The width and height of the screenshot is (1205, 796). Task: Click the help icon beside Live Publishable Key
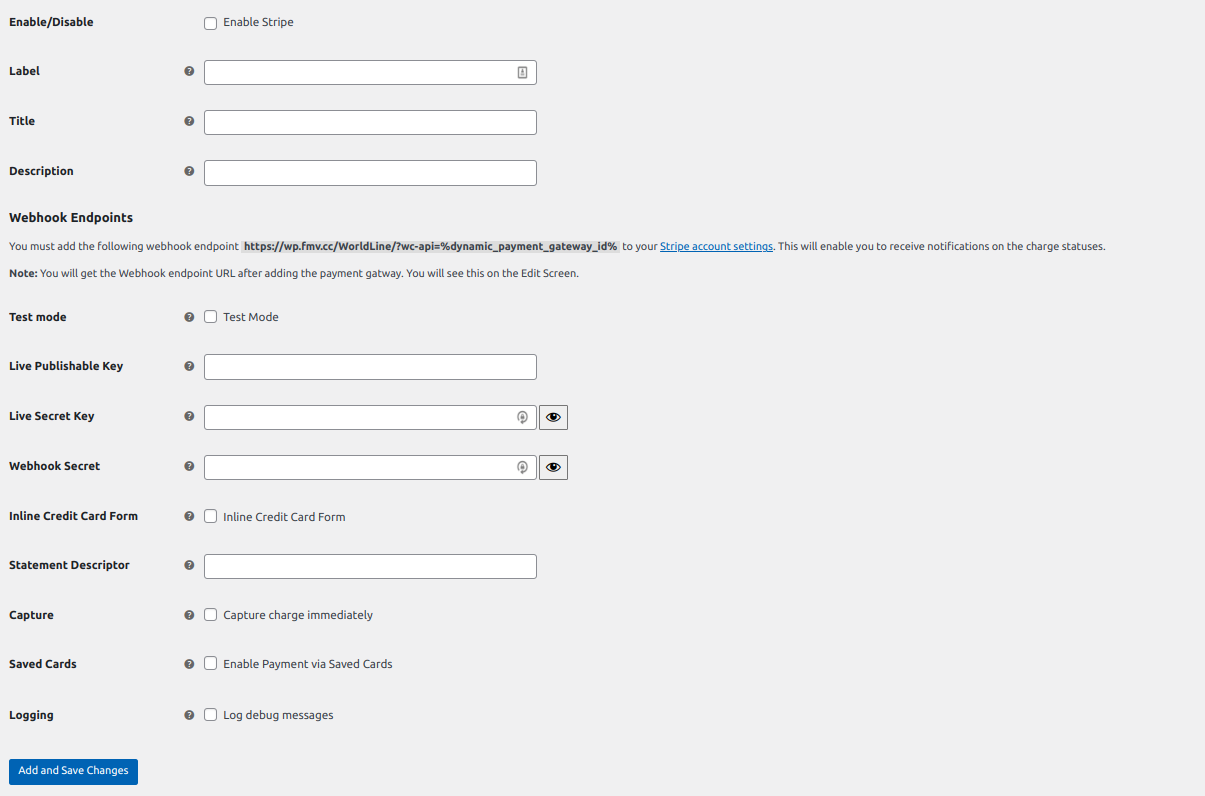tap(189, 367)
